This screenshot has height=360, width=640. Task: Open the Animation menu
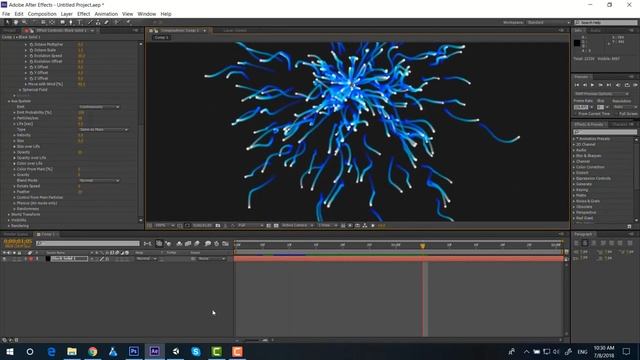click(106, 14)
